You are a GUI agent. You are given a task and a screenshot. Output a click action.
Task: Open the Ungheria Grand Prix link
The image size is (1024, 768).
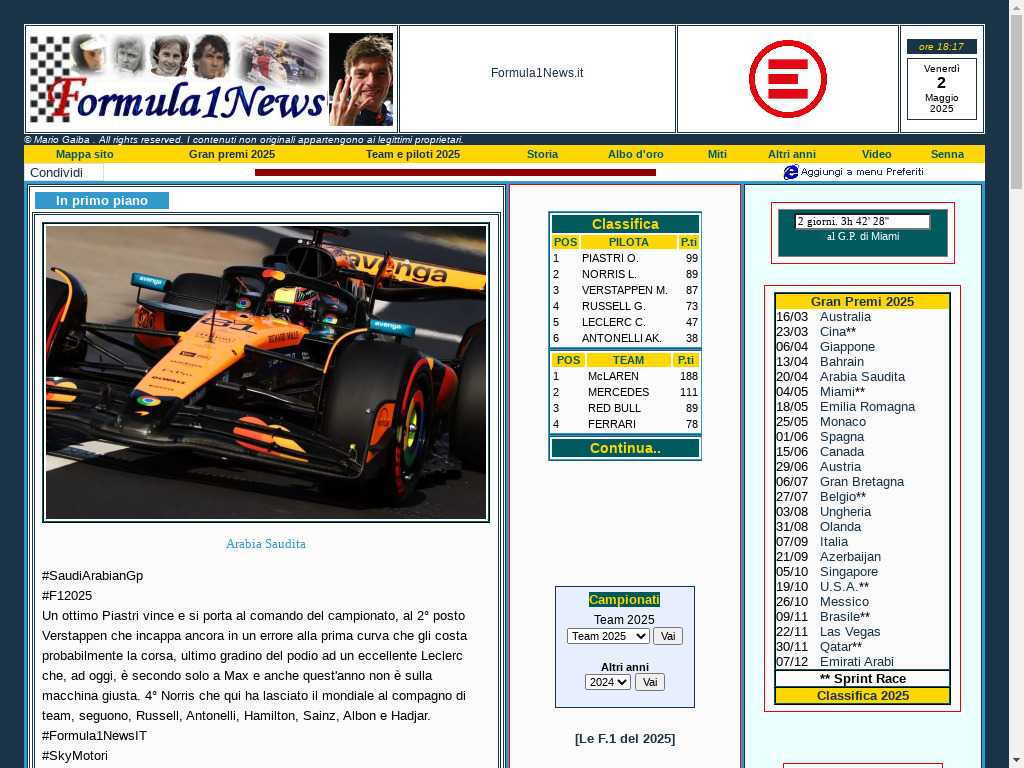coord(845,512)
